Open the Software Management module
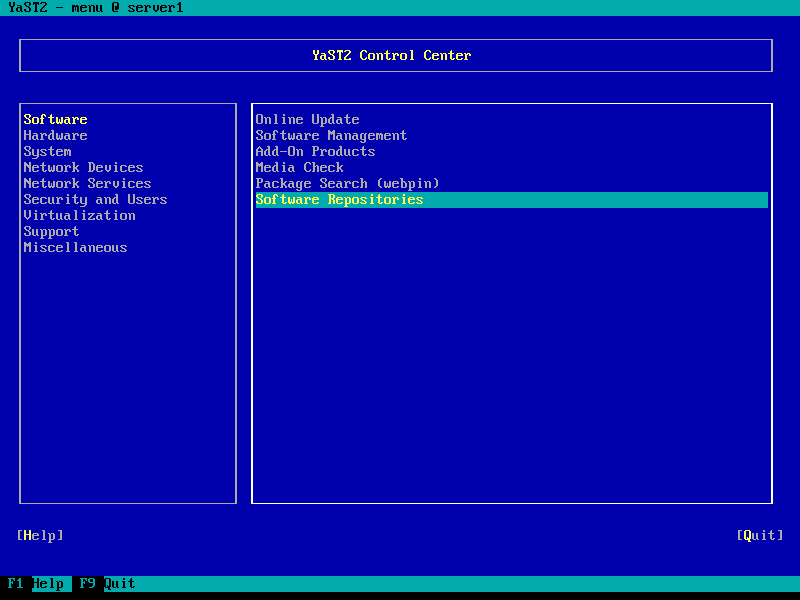Viewport: 800px width, 600px height. click(x=331, y=136)
